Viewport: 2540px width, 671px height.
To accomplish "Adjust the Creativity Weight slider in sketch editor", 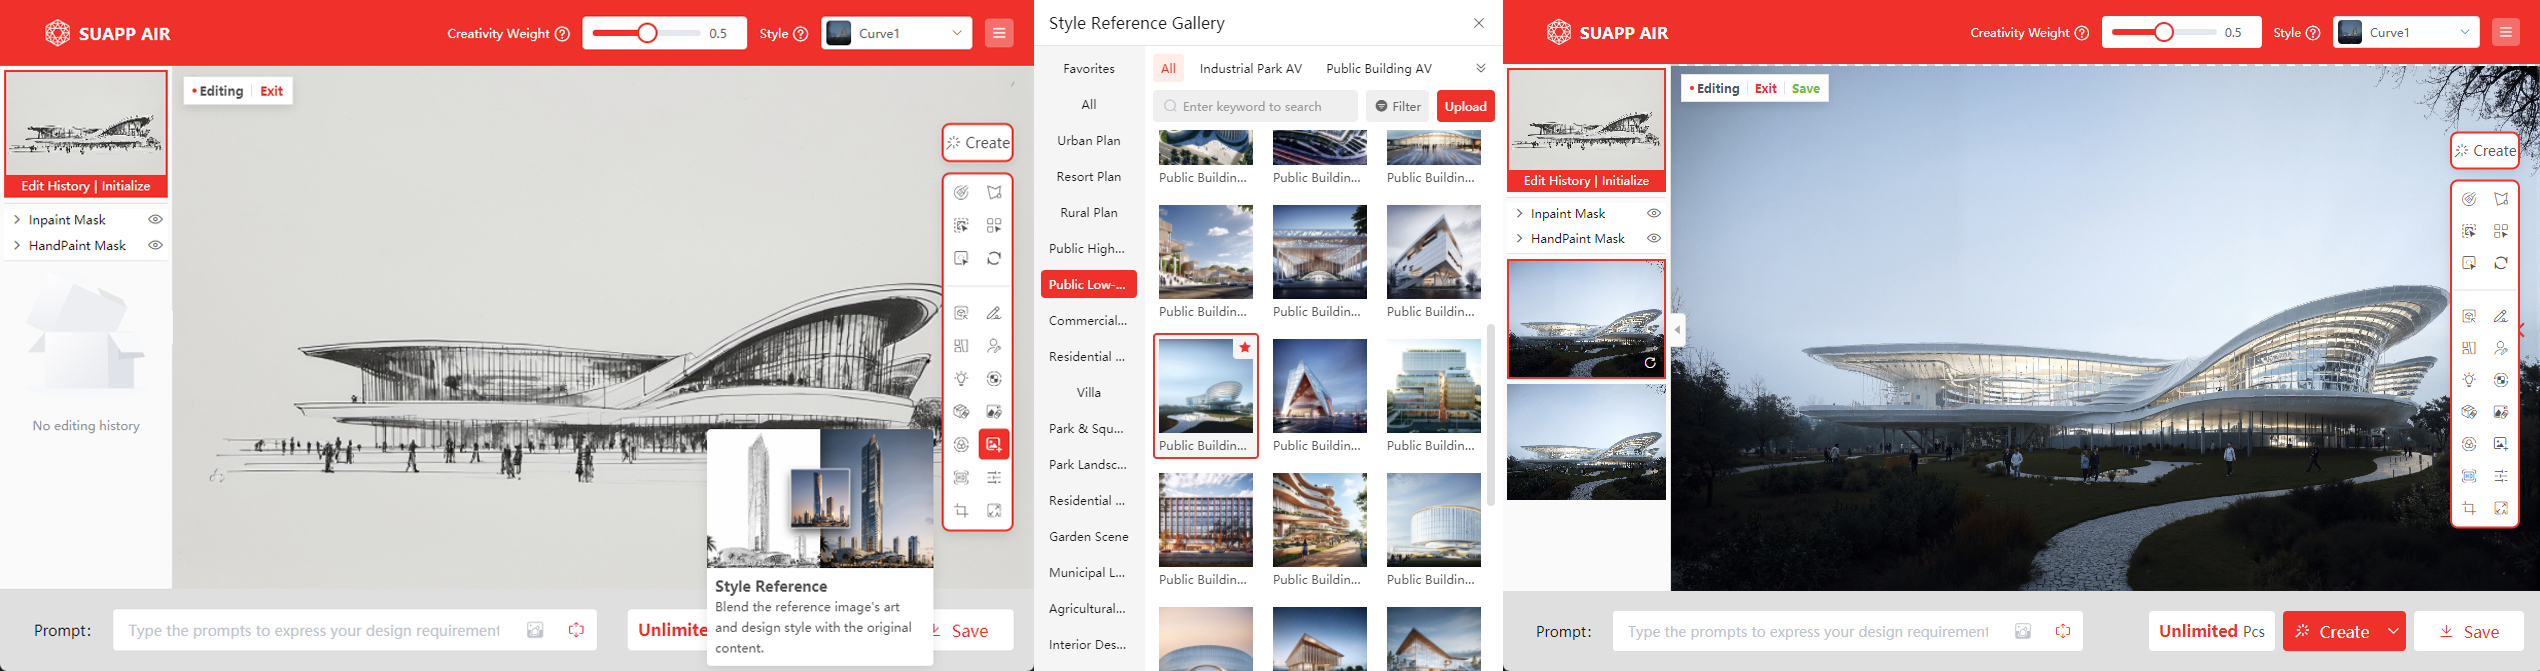I will 646,33.
